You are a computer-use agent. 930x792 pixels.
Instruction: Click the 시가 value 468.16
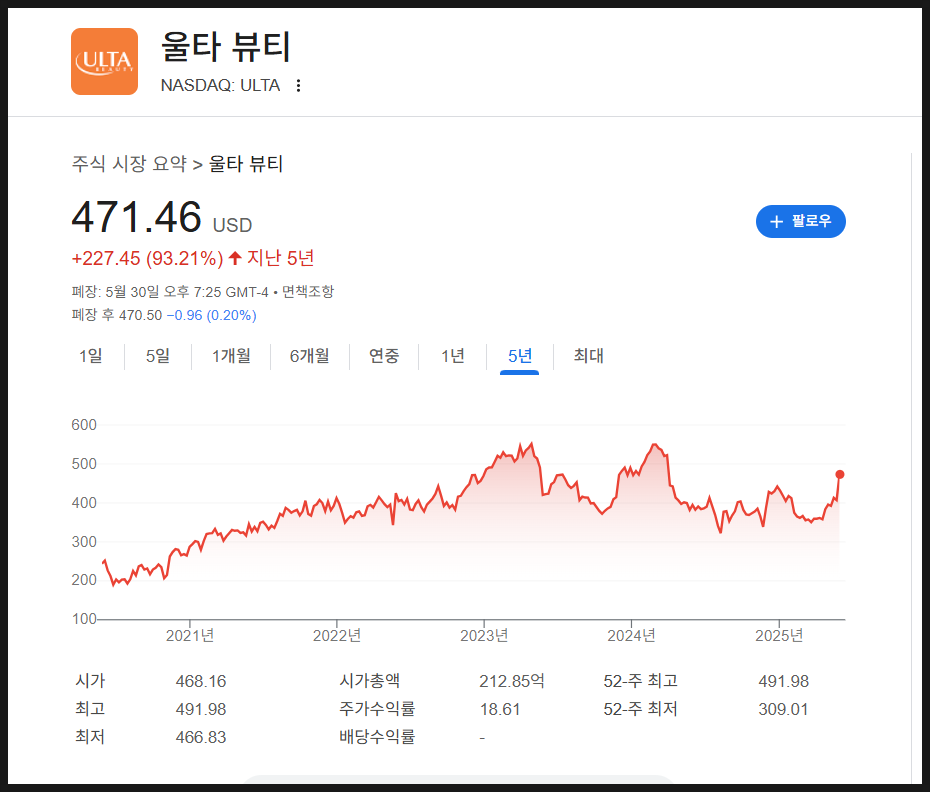[x=201, y=681]
